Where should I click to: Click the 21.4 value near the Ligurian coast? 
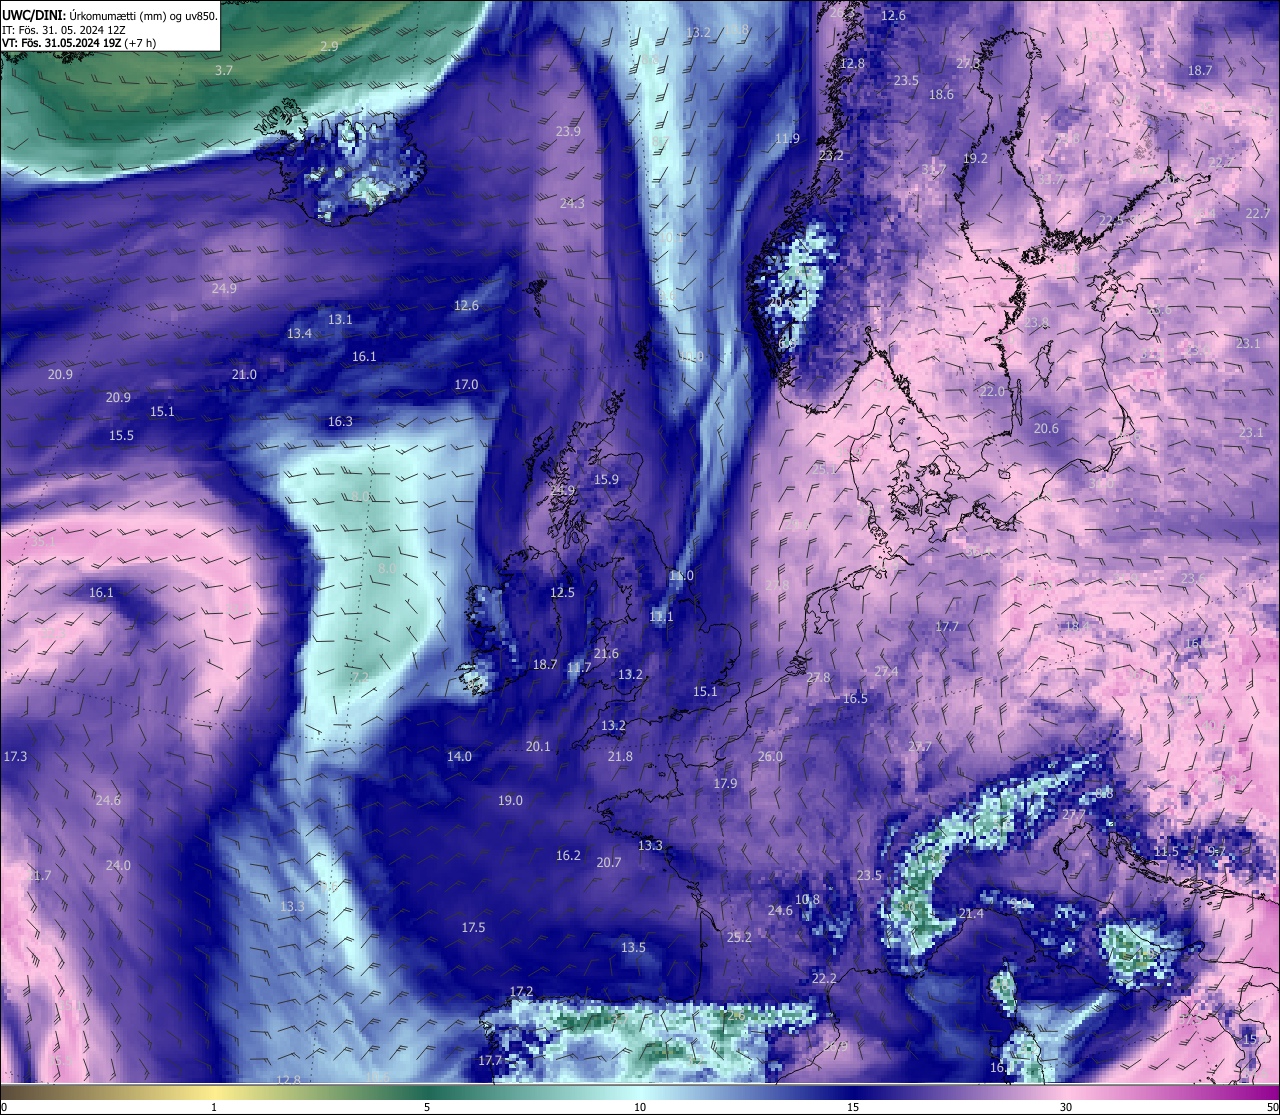tap(971, 913)
